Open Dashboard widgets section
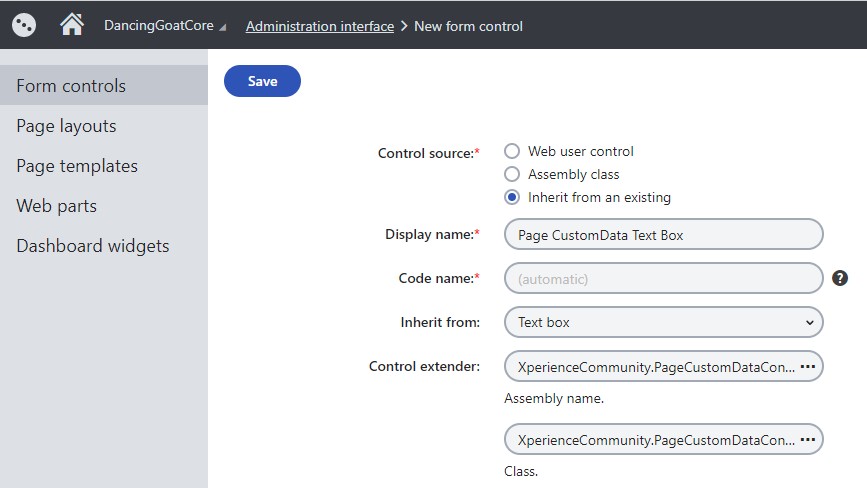Screen dimensions: 867x488 [x=93, y=246]
